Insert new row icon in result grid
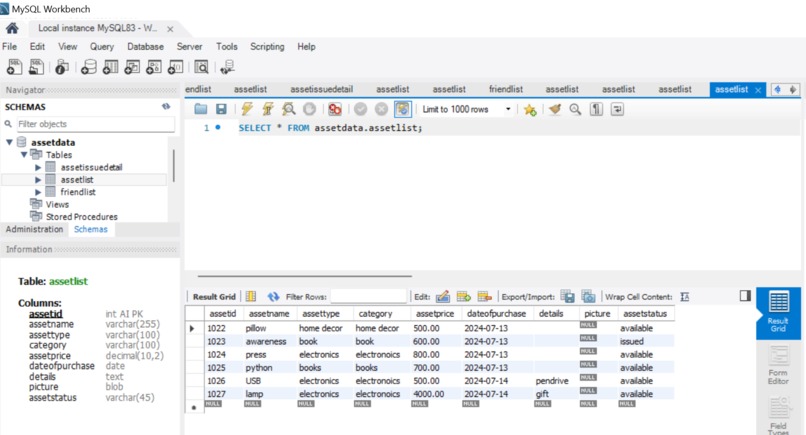Viewport: 806px width, 435px height. [x=463, y=296]
